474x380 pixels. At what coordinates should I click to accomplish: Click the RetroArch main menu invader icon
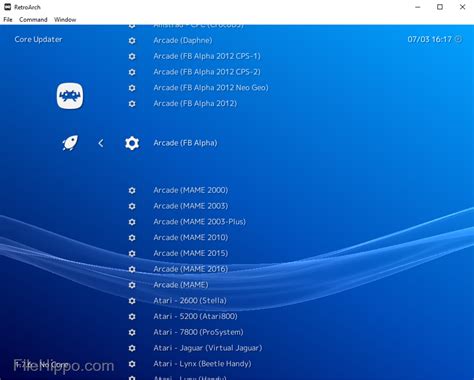click(70, 96)
